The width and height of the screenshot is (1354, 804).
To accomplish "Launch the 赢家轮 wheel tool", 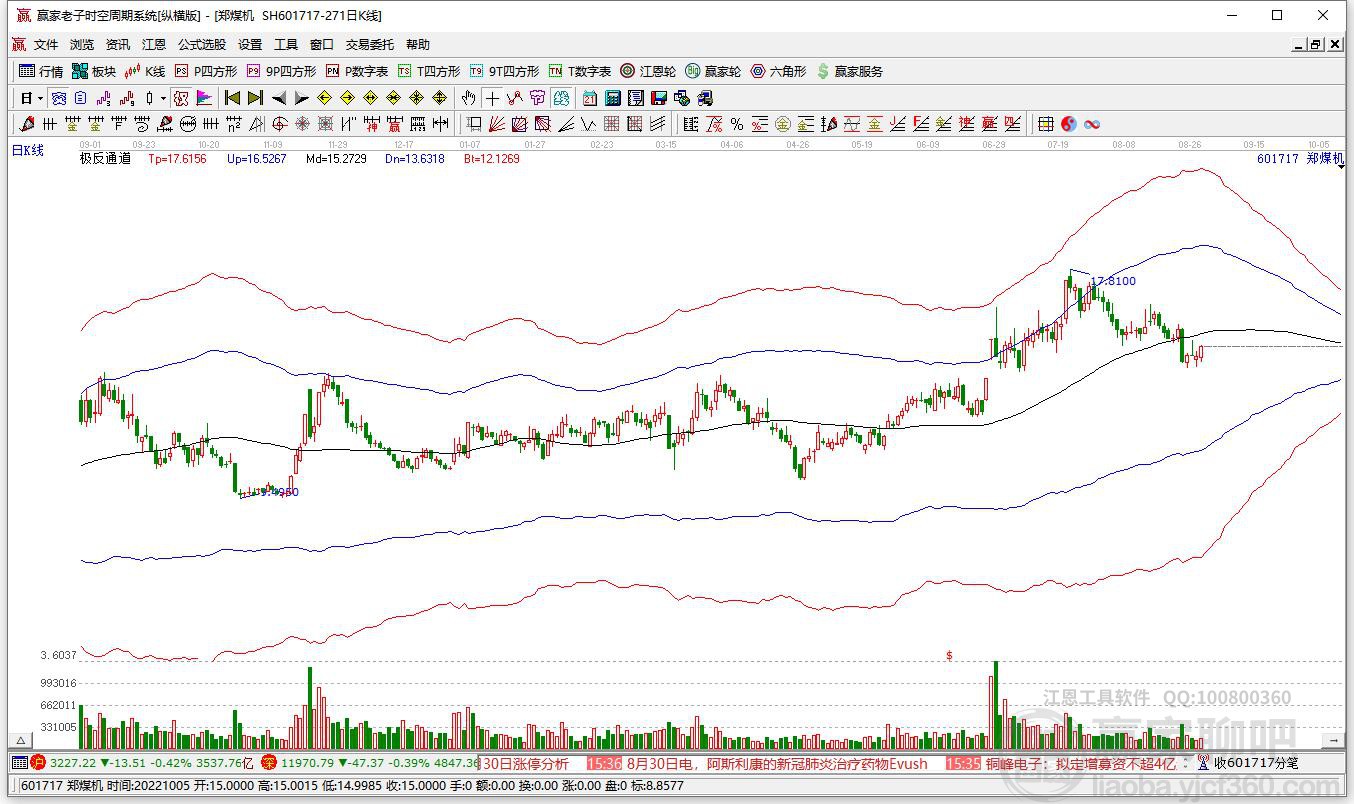I will [713, 71].
